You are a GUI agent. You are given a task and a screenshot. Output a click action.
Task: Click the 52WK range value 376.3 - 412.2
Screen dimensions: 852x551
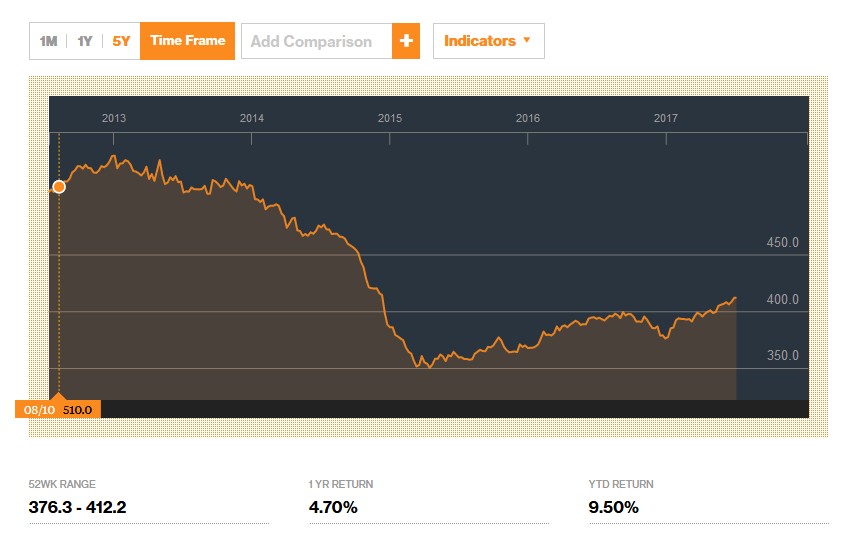pos(78,507)
